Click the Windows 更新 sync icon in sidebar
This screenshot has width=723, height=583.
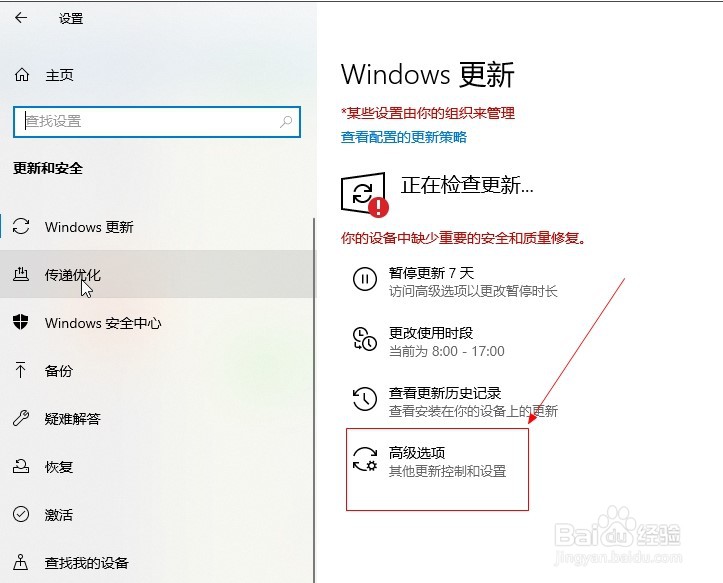[21, 226]
